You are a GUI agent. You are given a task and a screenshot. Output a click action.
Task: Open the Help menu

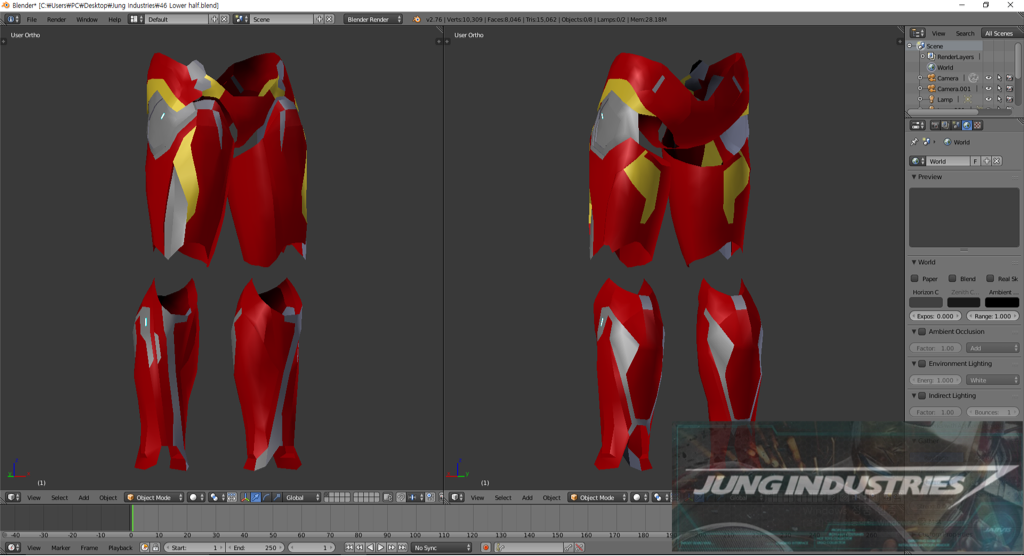coord(114,19)
